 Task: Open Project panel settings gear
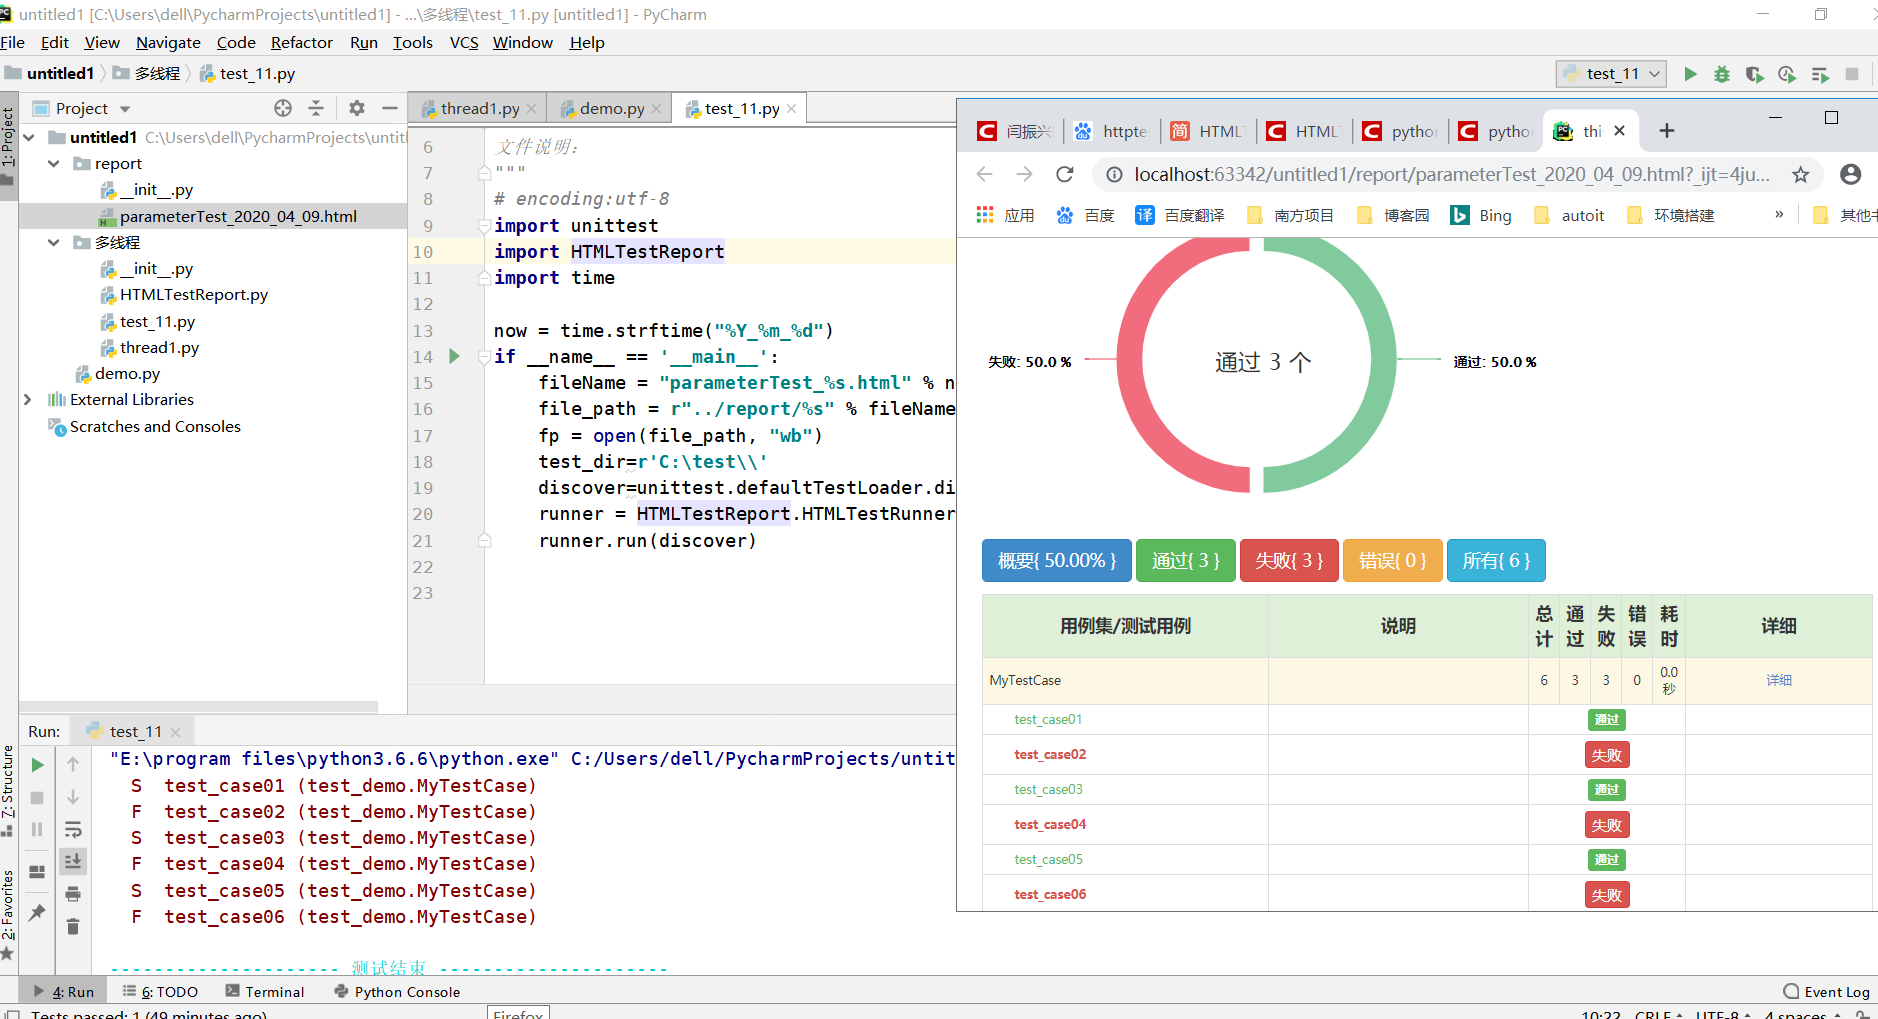click(x=357, y=108)
